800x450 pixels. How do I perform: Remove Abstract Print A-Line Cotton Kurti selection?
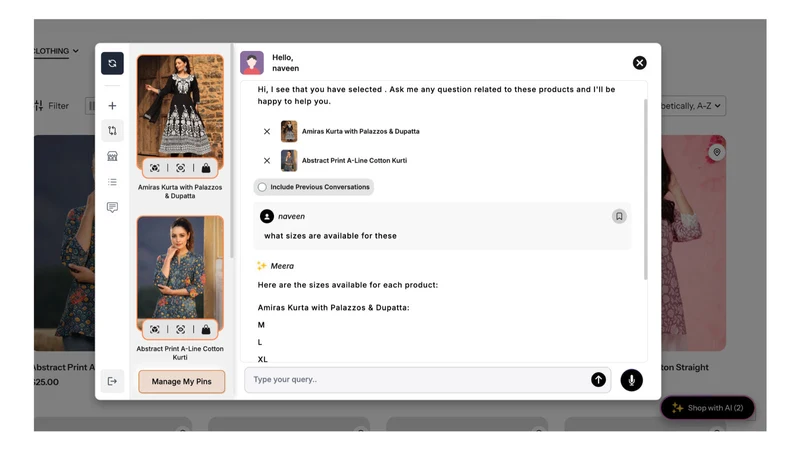point(267,160)
